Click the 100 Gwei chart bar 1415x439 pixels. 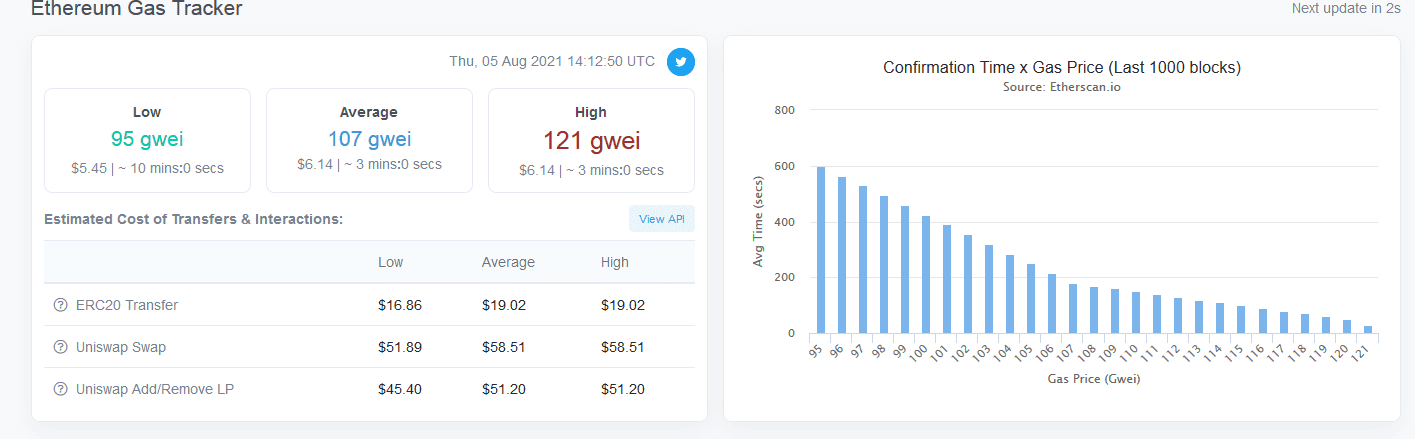(926, 275)
